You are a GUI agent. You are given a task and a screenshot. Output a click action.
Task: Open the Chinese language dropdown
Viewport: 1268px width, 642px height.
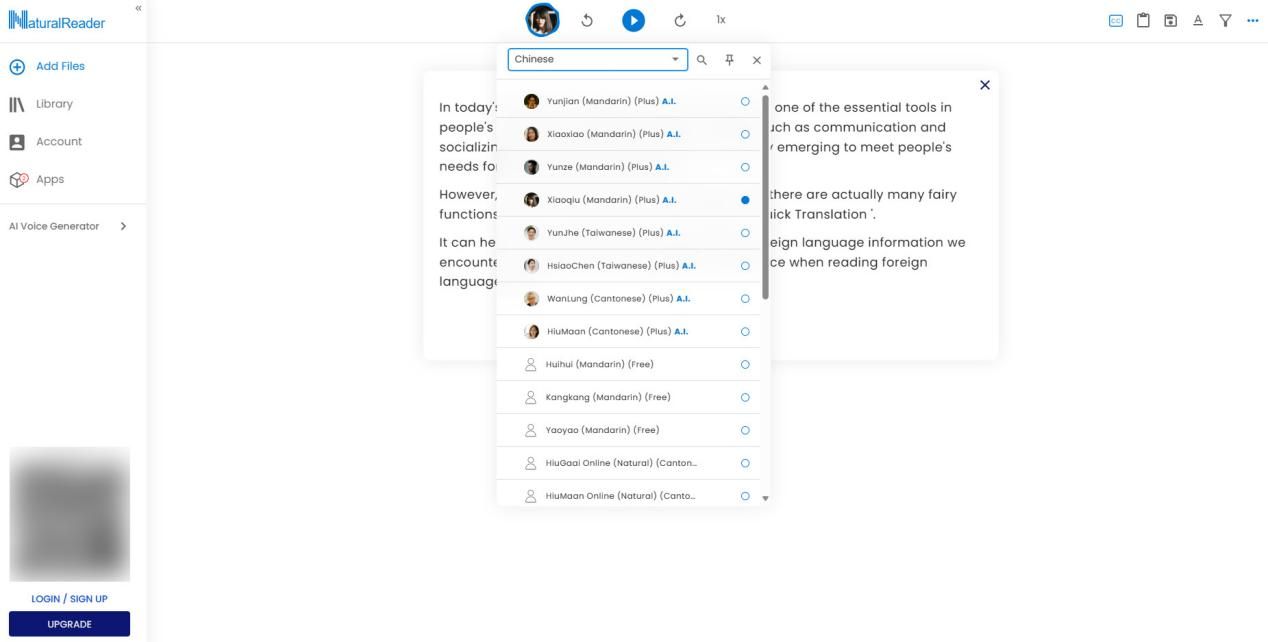coord(598,59)
